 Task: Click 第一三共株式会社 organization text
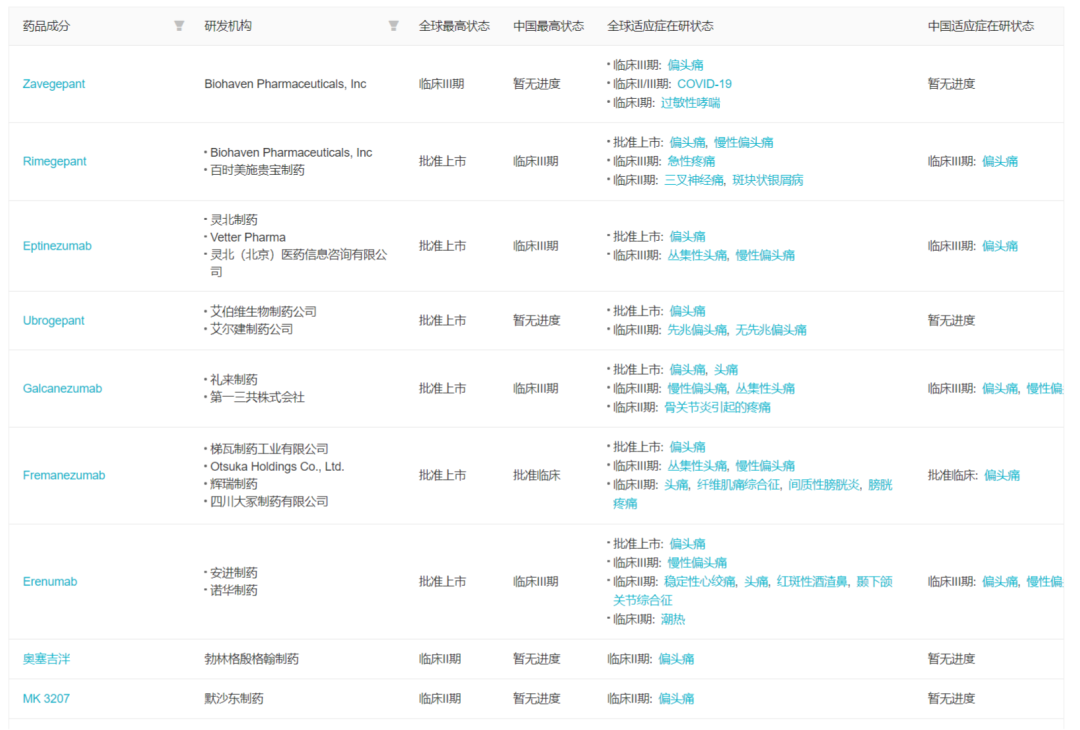258,397
